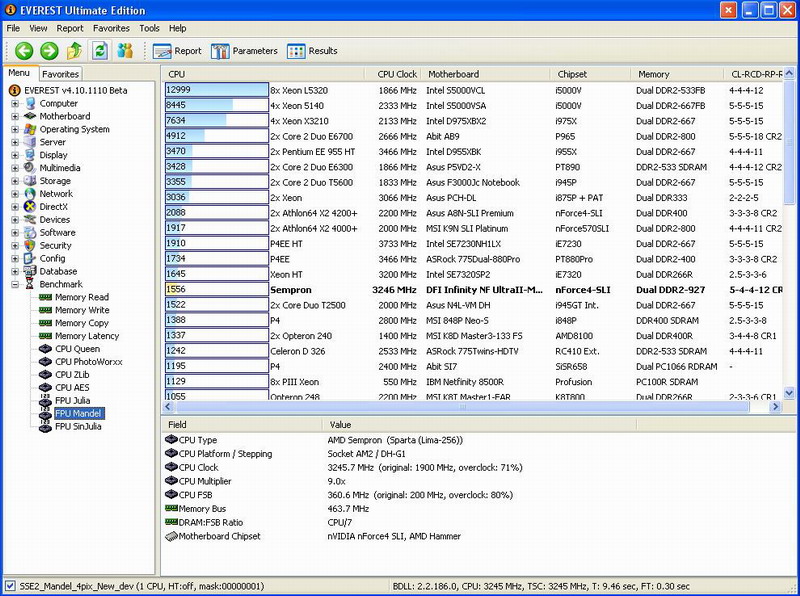This screenshot has height=596, width=800.
Task: Expand the Operating System node
Action: point(15,129)
